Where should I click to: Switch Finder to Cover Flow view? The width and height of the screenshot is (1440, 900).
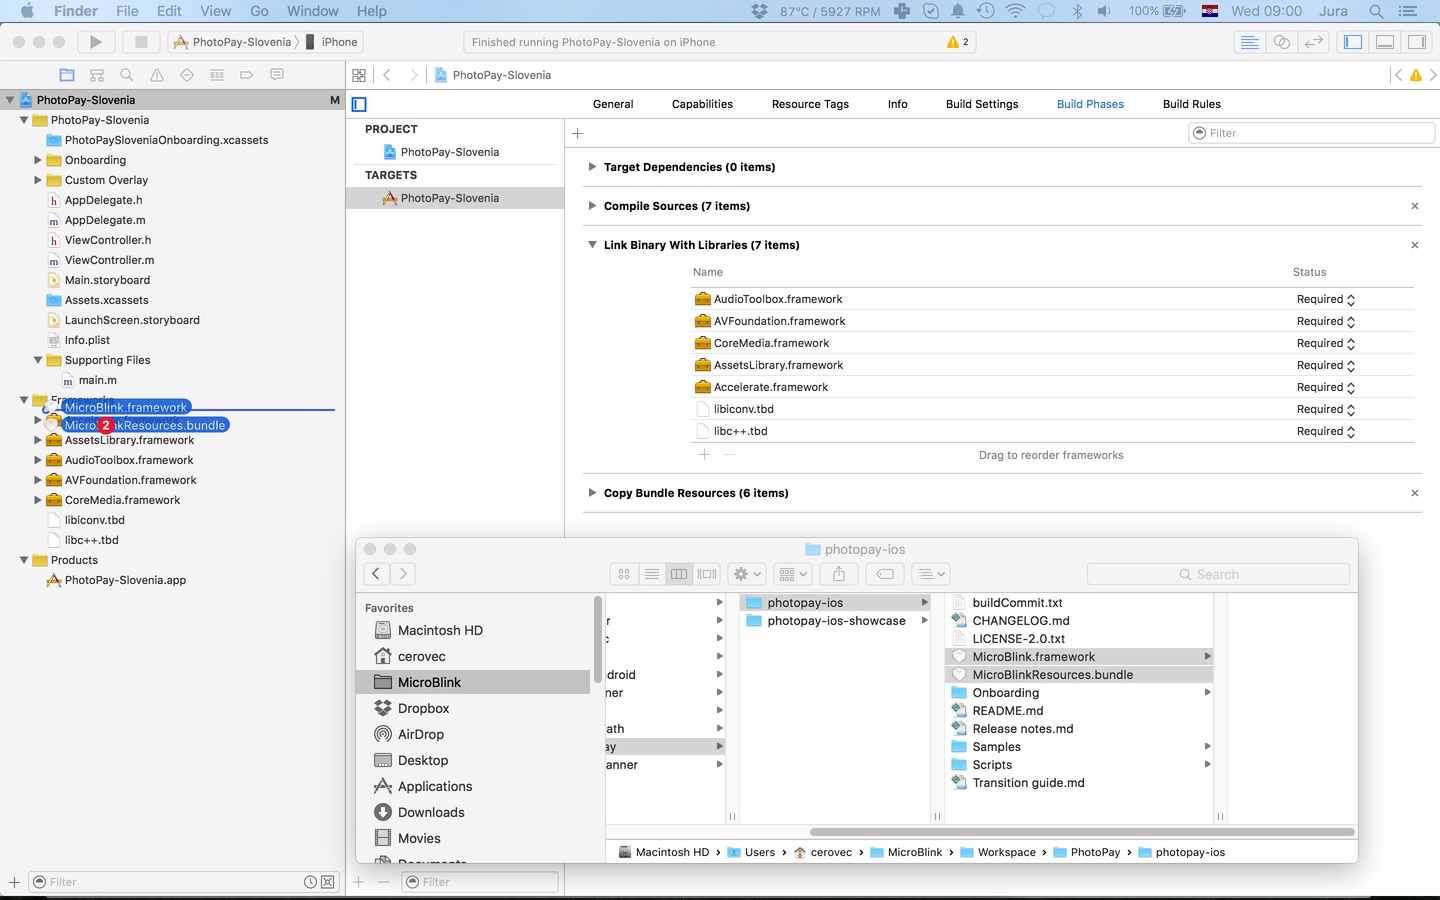point(707,574)
